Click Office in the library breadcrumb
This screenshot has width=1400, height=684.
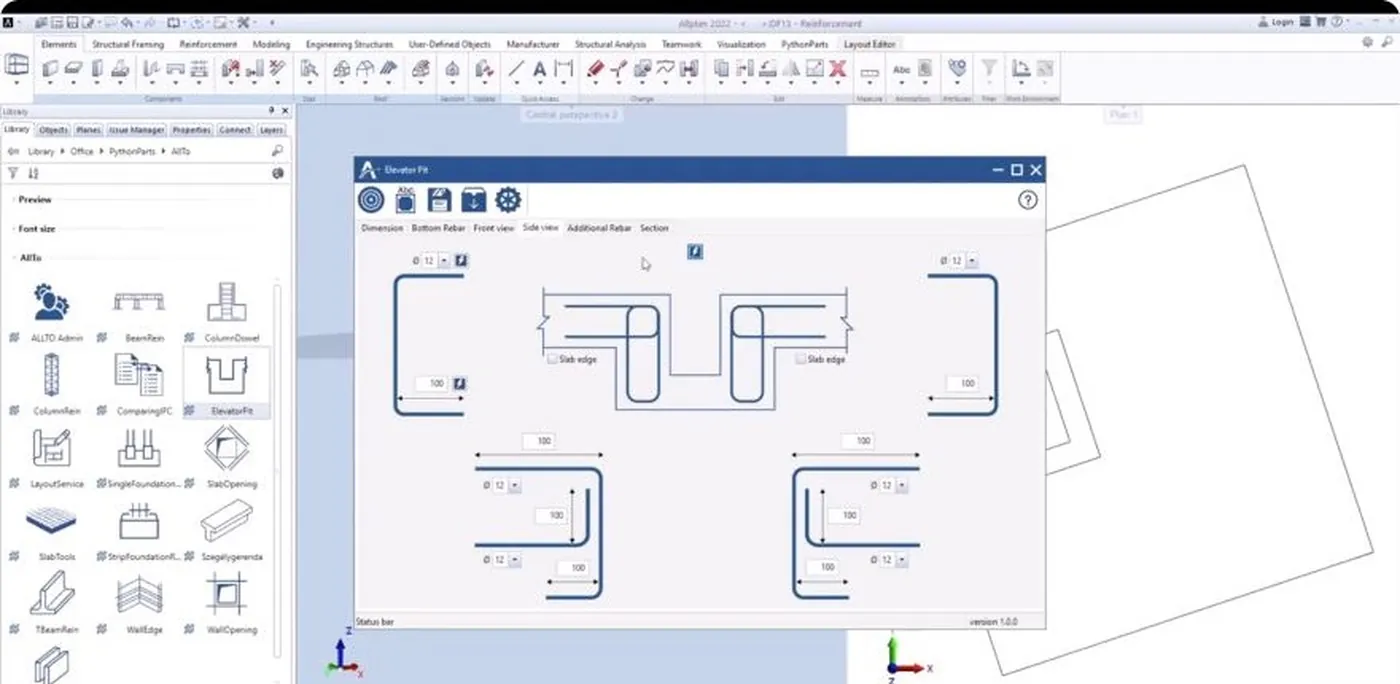click(82, 151)
